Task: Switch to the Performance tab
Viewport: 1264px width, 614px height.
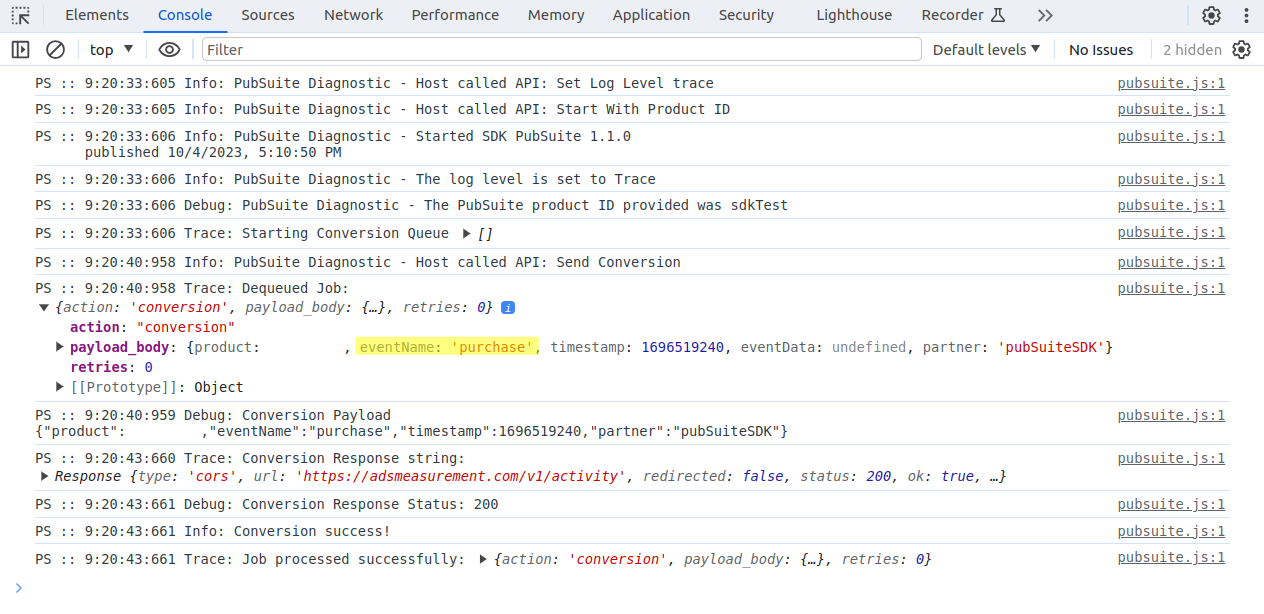Action: (455, 15)
